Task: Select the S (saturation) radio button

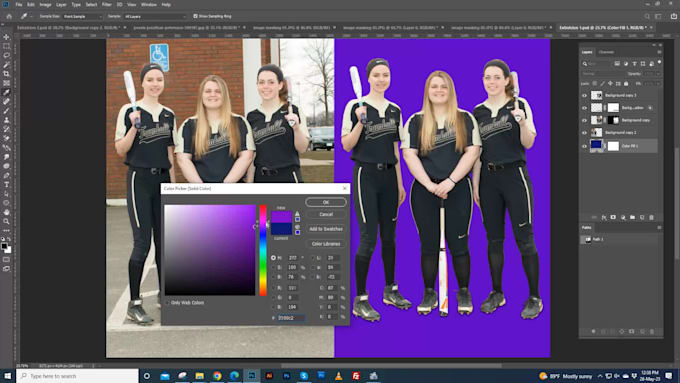Action: point(273,267)
